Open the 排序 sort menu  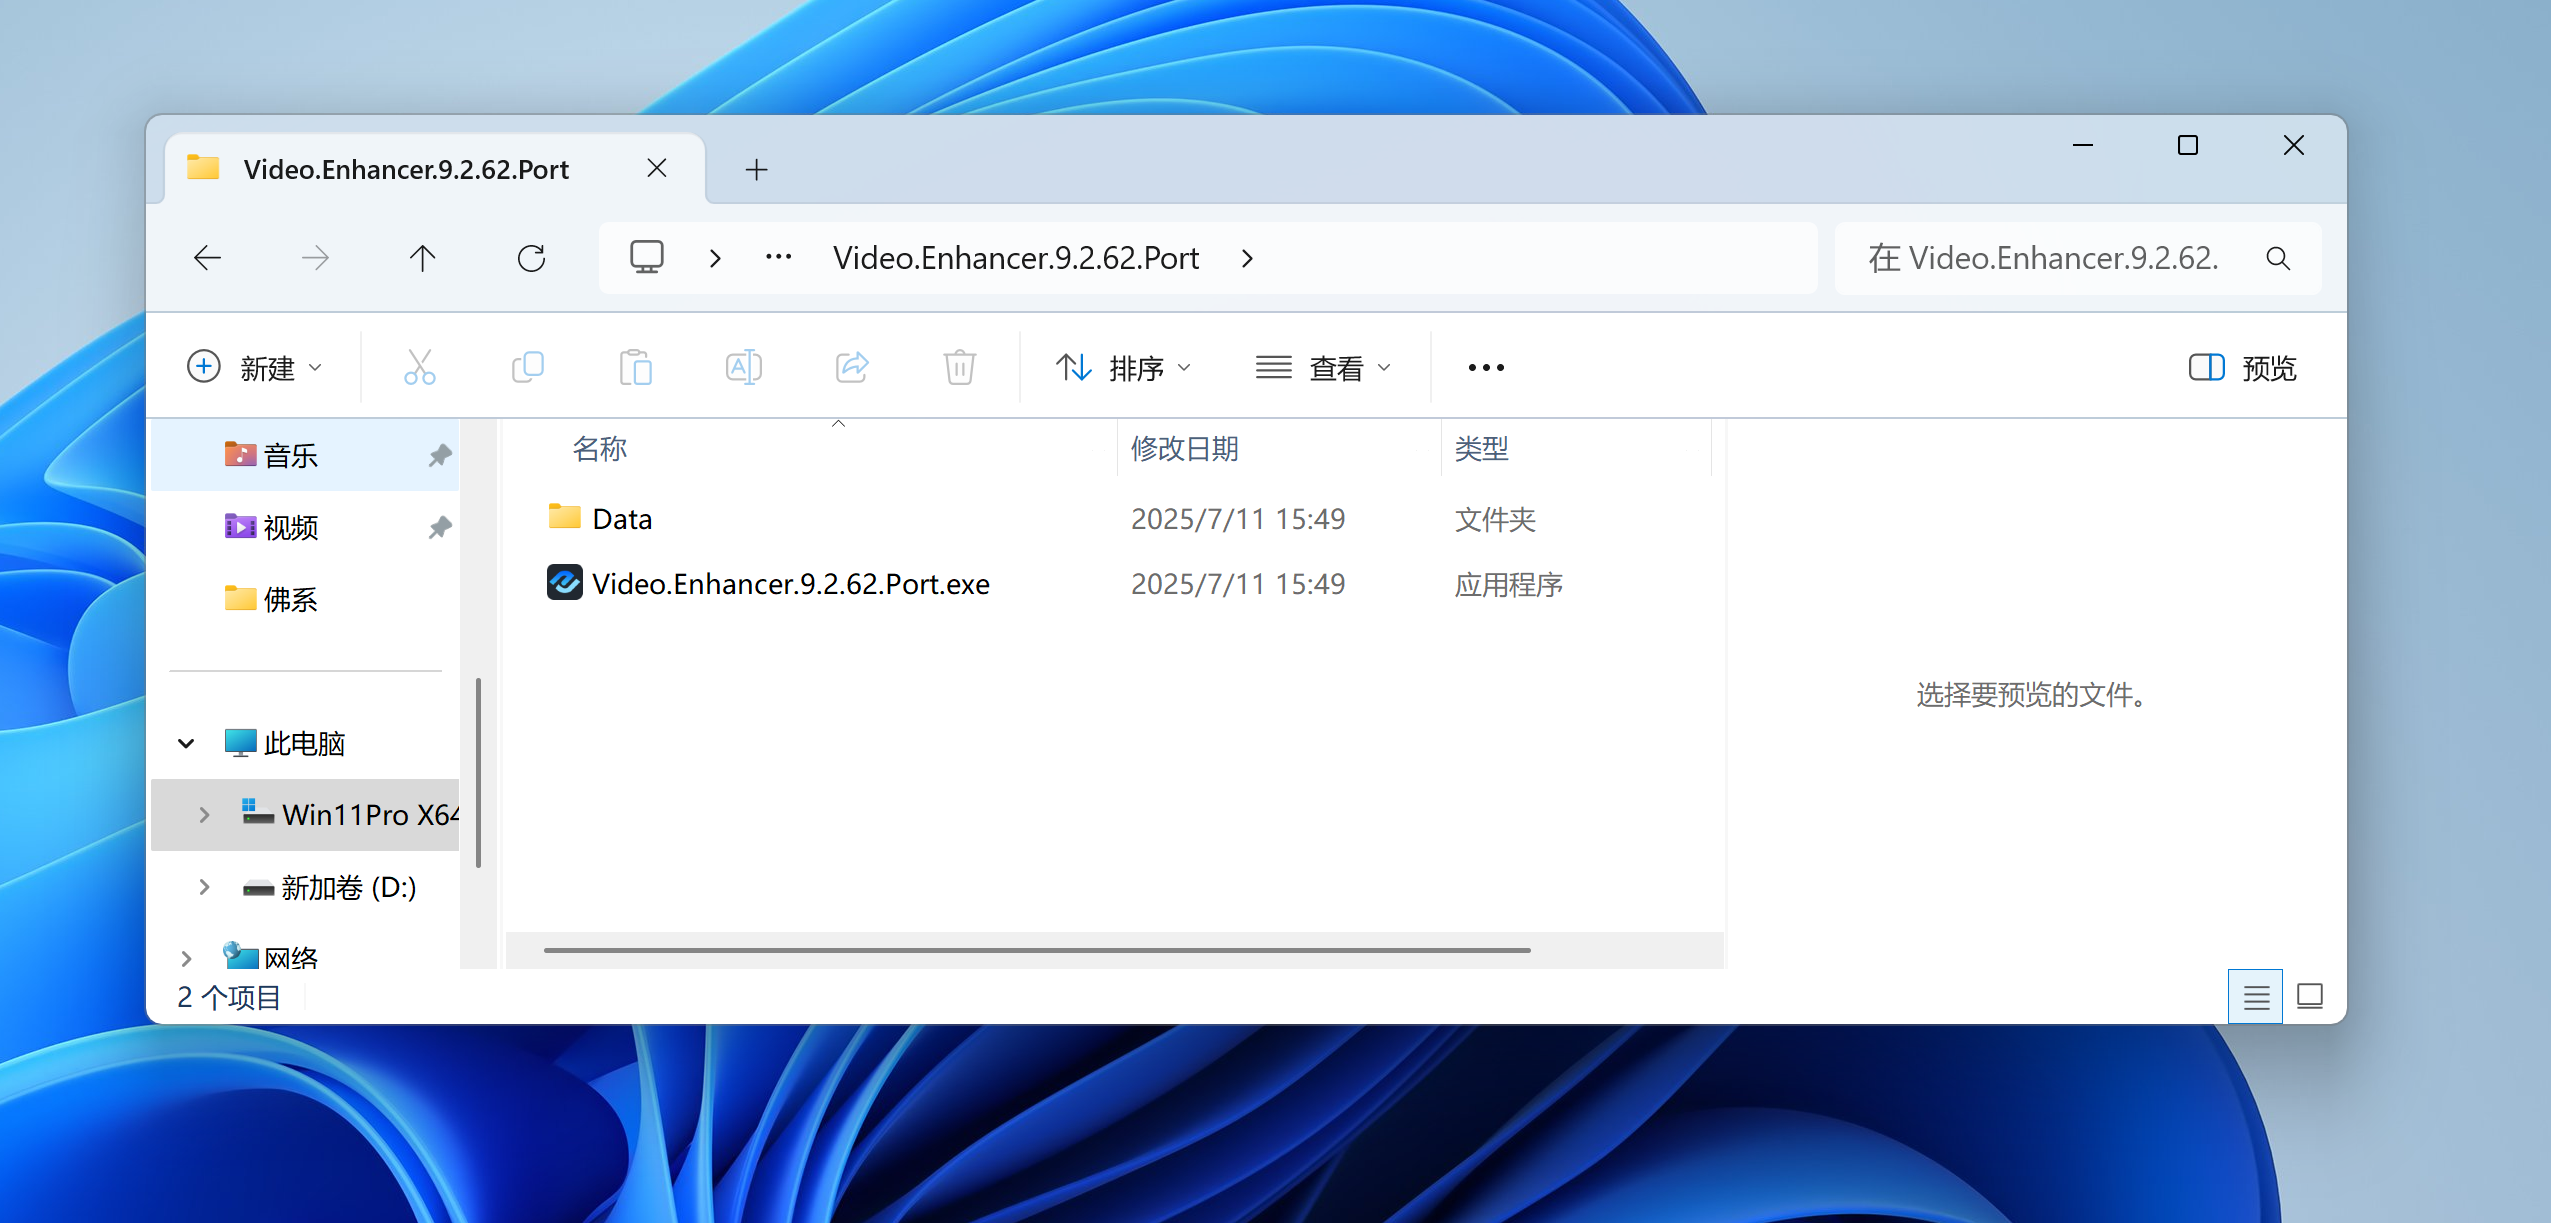pos(1123,367)
